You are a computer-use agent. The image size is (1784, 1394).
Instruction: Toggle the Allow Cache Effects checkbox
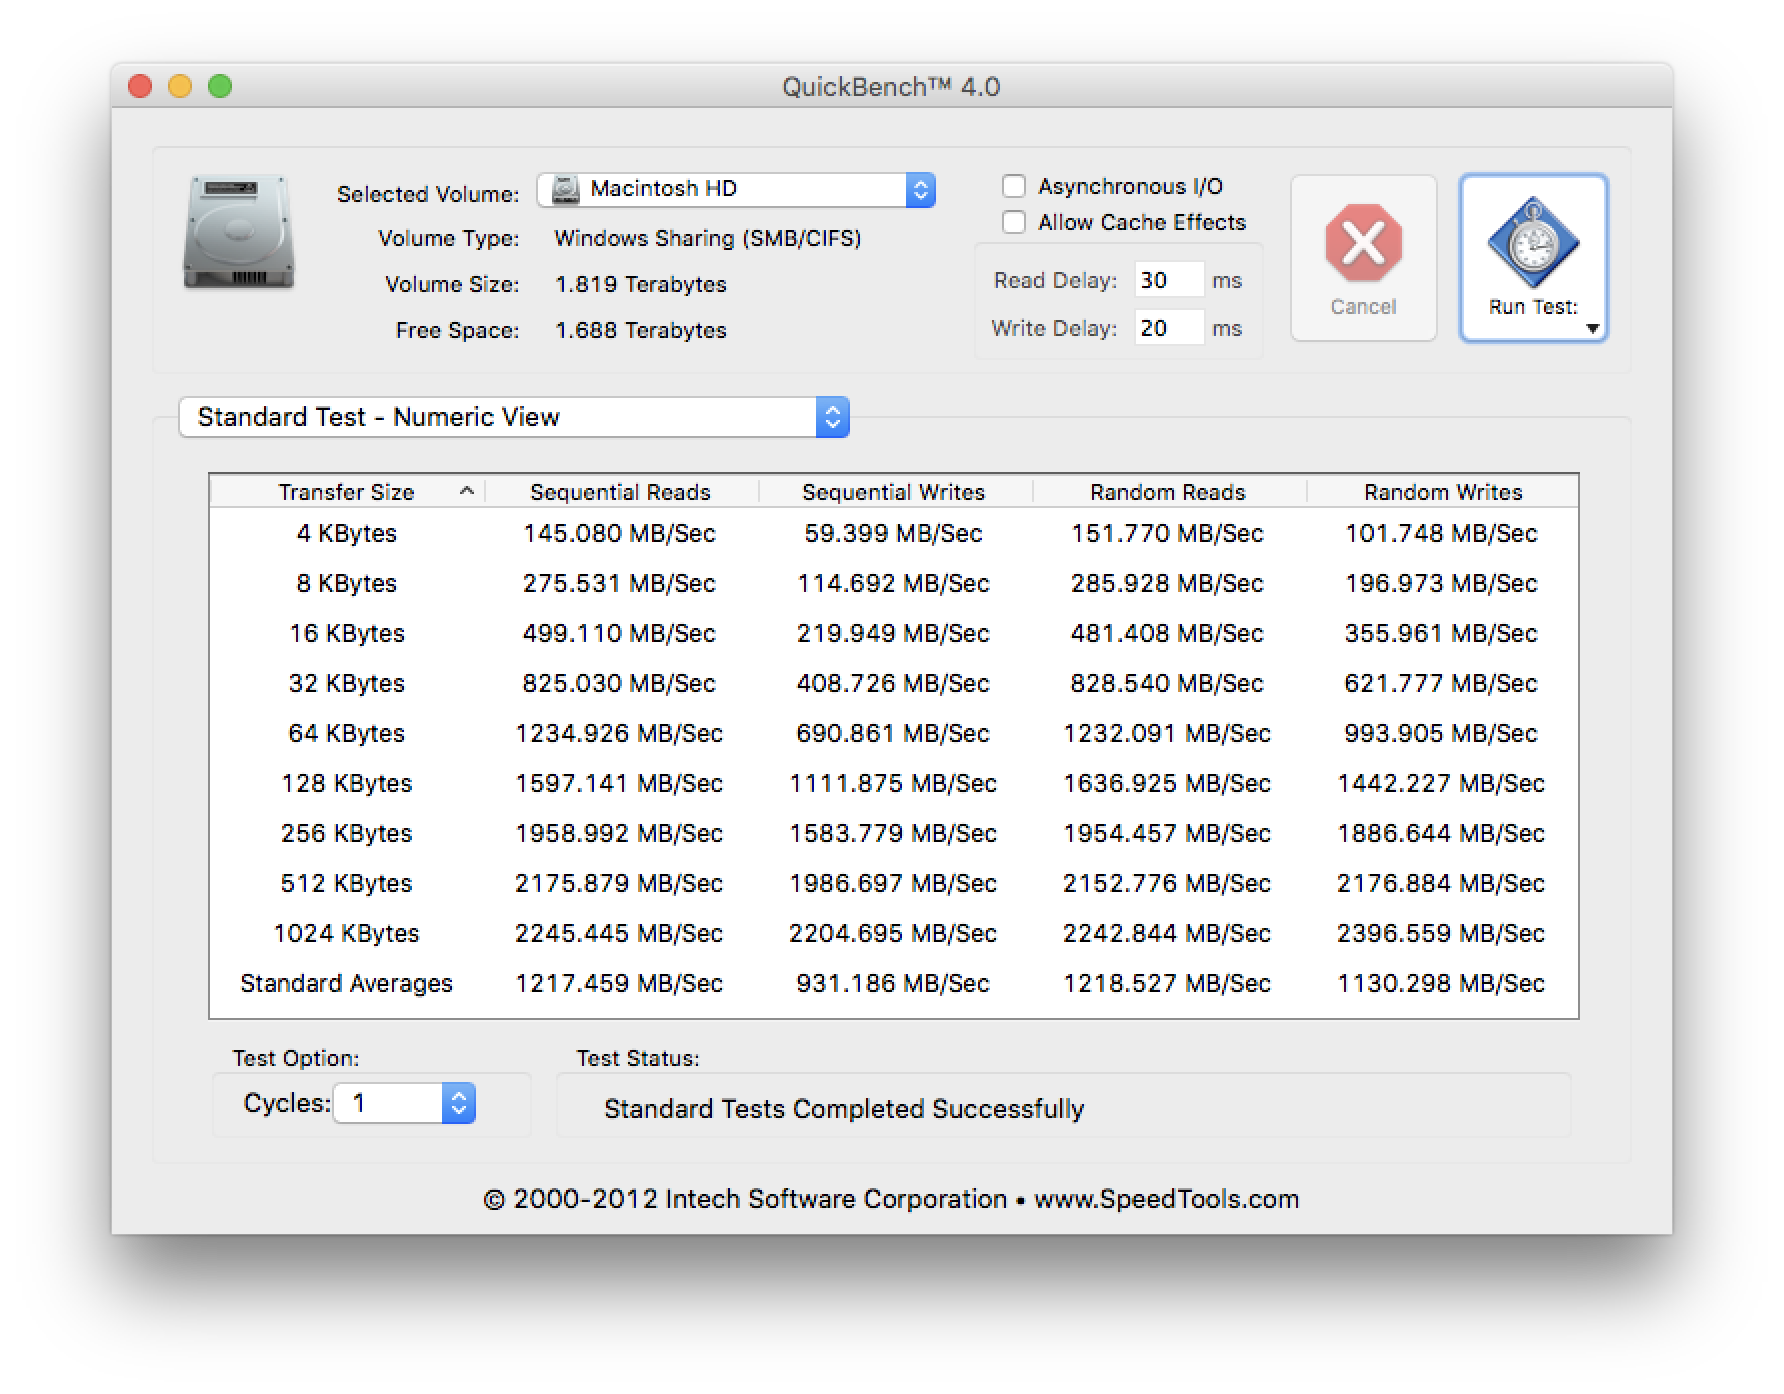click(1014, 222)
